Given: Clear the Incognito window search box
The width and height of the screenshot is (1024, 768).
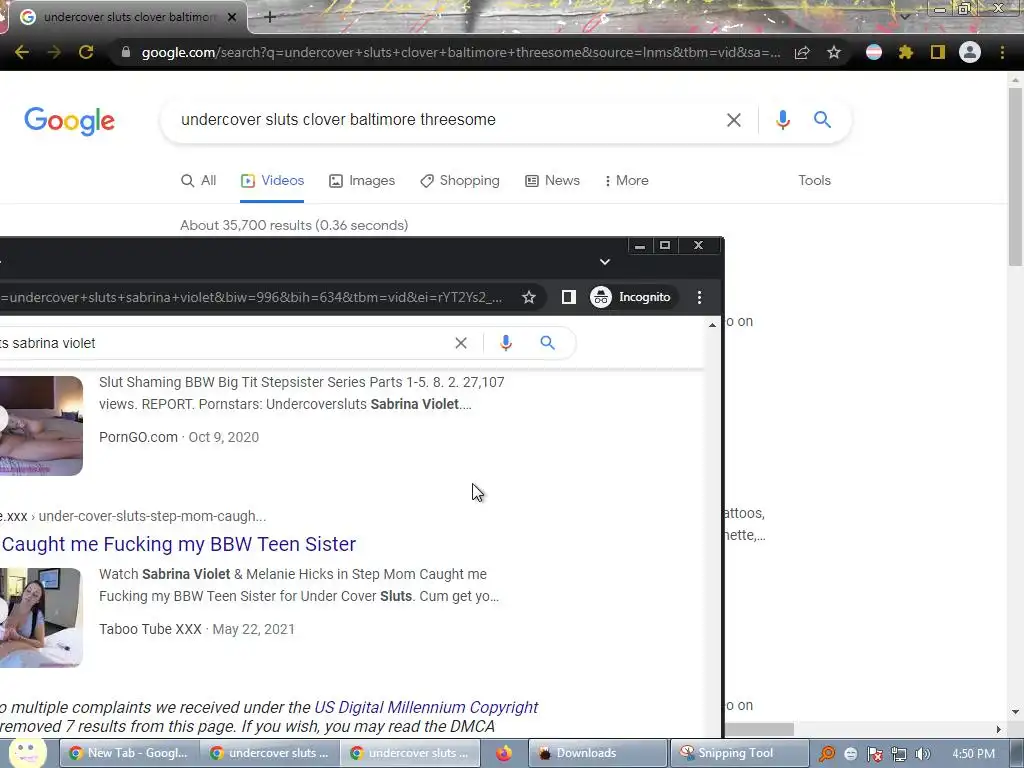Looking at the screenshot, I should point(461,344).
